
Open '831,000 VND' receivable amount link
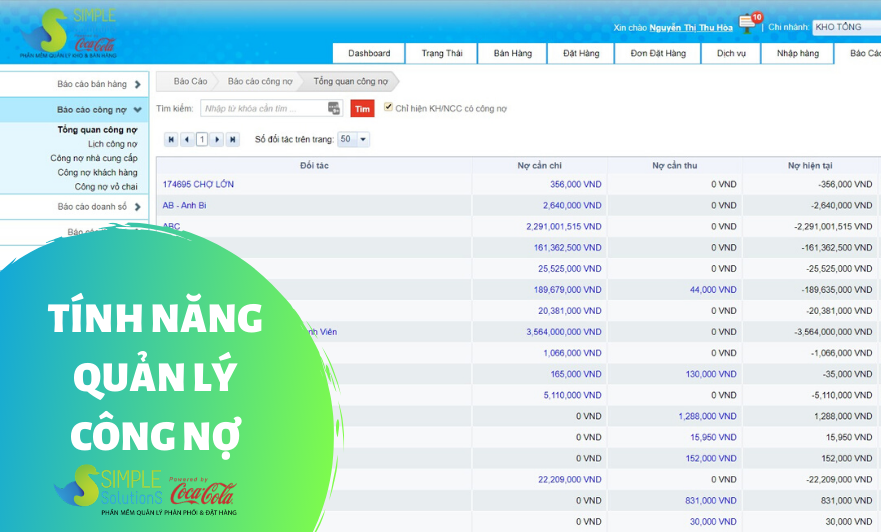(711, 501)
